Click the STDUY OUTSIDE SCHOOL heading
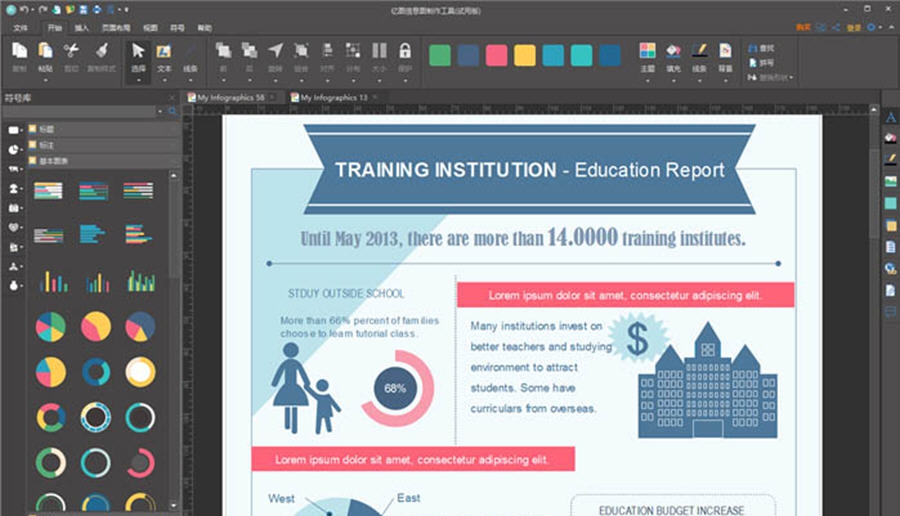The height and width of the screenshot is (516, 900). pos(346,294)
